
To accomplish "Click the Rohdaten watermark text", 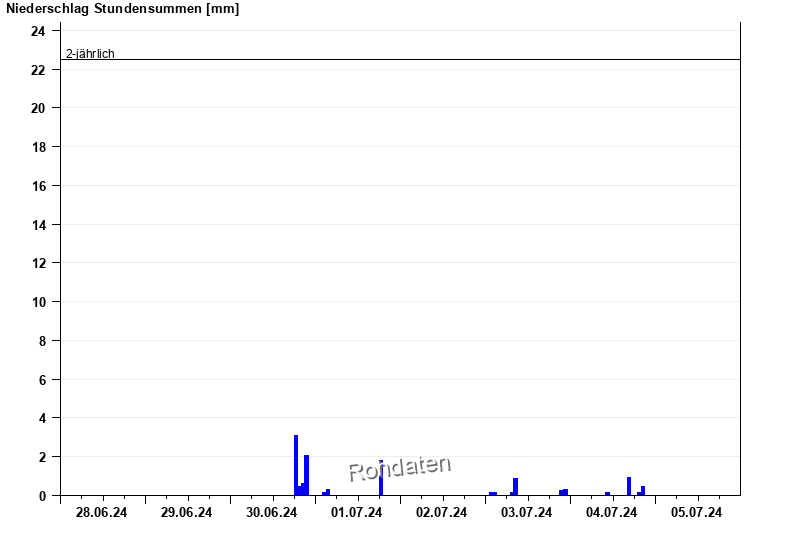I will point(399,467).
